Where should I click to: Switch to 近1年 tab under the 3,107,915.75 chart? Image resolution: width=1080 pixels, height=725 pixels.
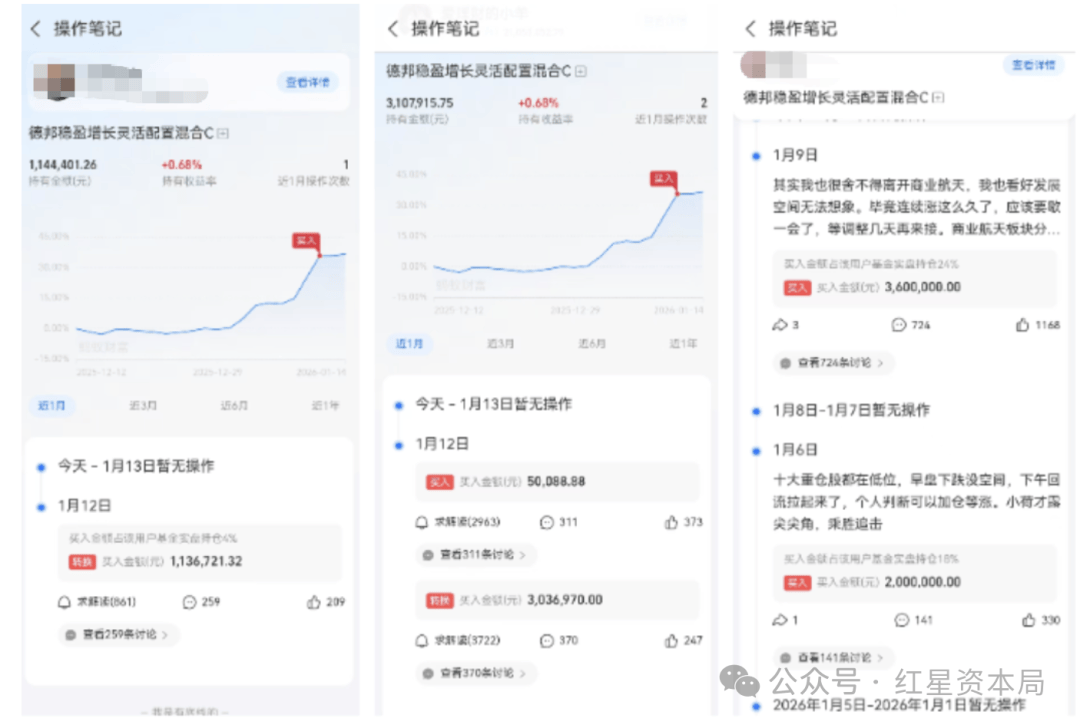(683, 343)
